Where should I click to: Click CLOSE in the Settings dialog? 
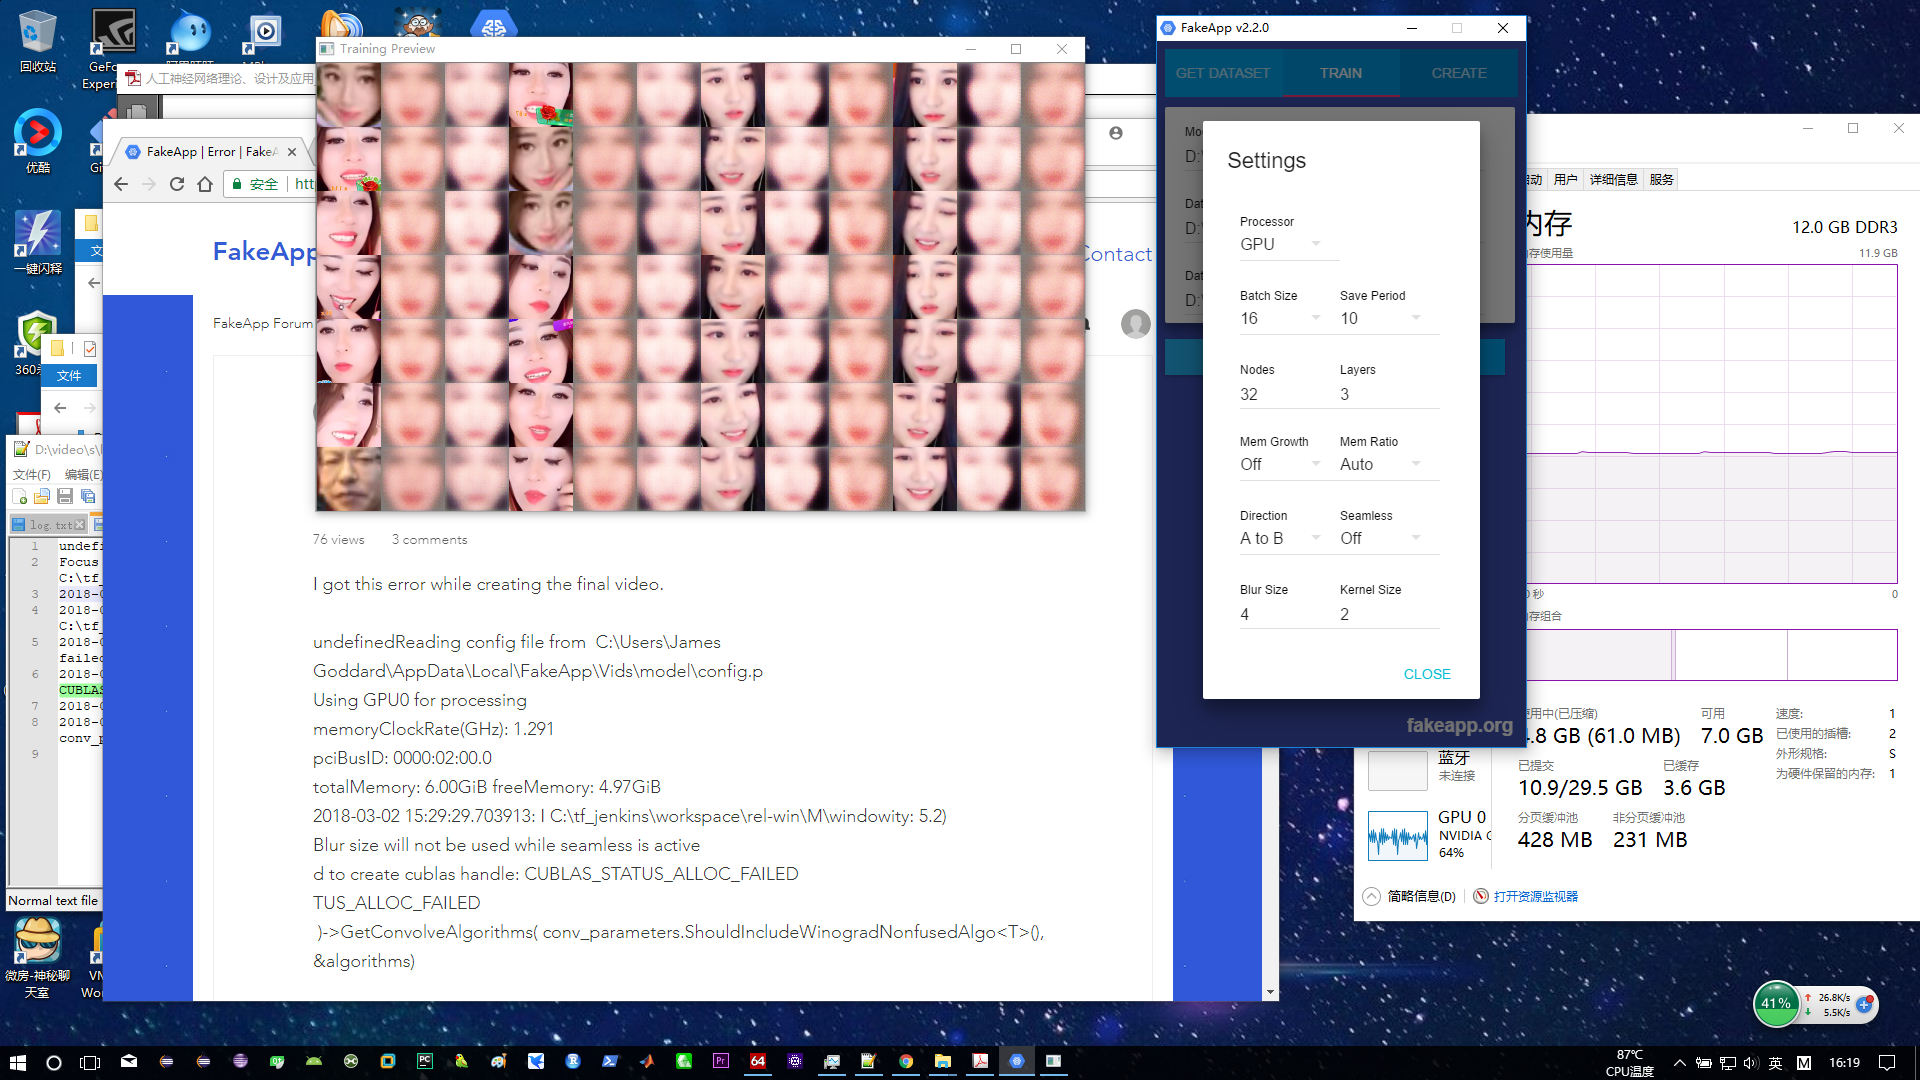[1426, 674]
